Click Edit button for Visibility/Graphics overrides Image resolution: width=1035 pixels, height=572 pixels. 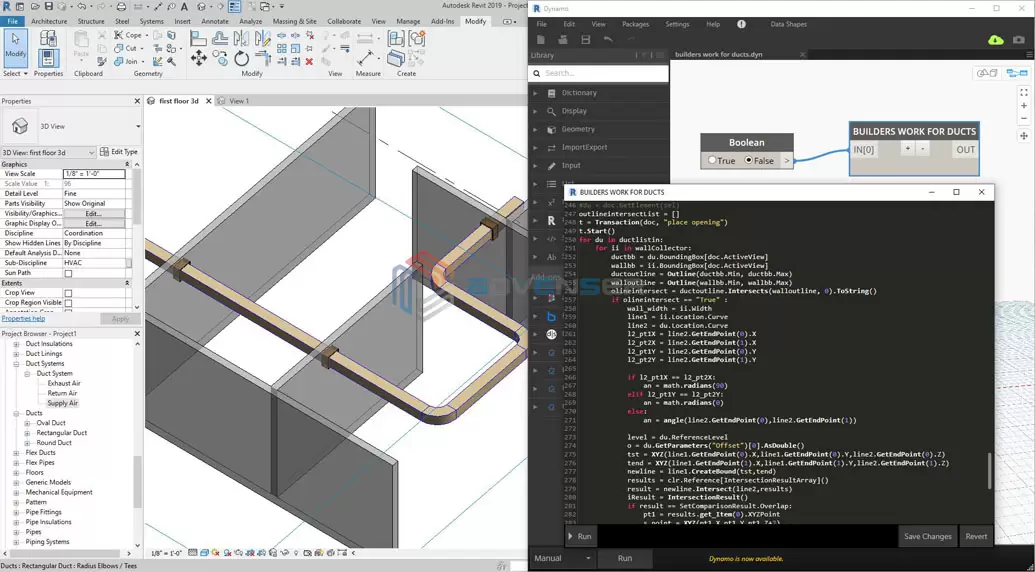tap(93, 214)
